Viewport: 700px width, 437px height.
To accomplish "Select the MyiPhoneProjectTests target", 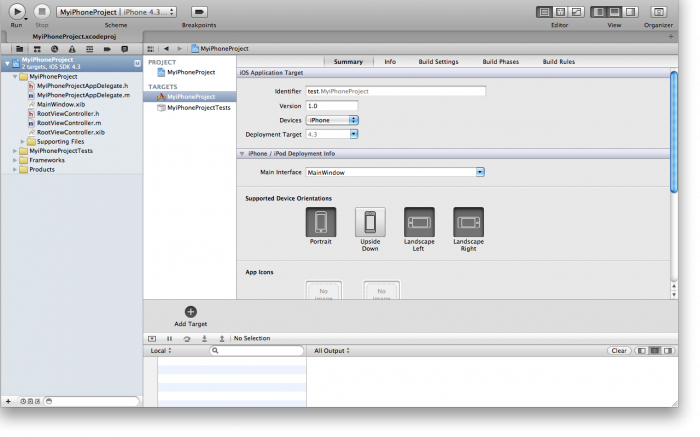I will pyautogui.click(x=199, y=107).
